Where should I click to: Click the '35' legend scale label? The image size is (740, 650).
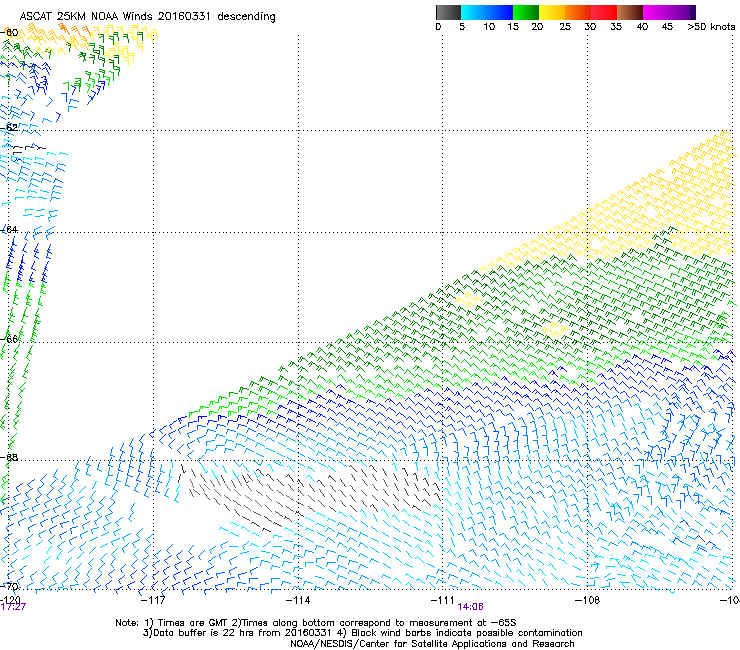[x=616, y=27]
